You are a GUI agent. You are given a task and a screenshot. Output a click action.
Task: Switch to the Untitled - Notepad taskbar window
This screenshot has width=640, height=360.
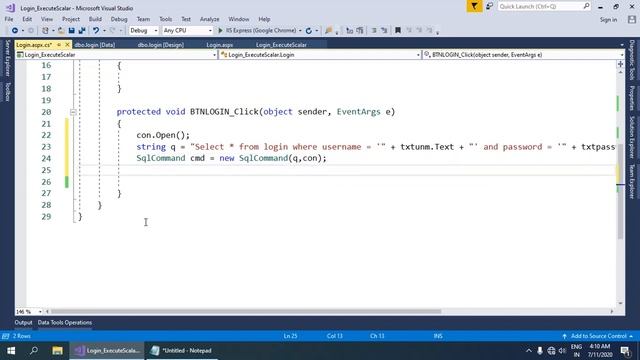[181, 351]
